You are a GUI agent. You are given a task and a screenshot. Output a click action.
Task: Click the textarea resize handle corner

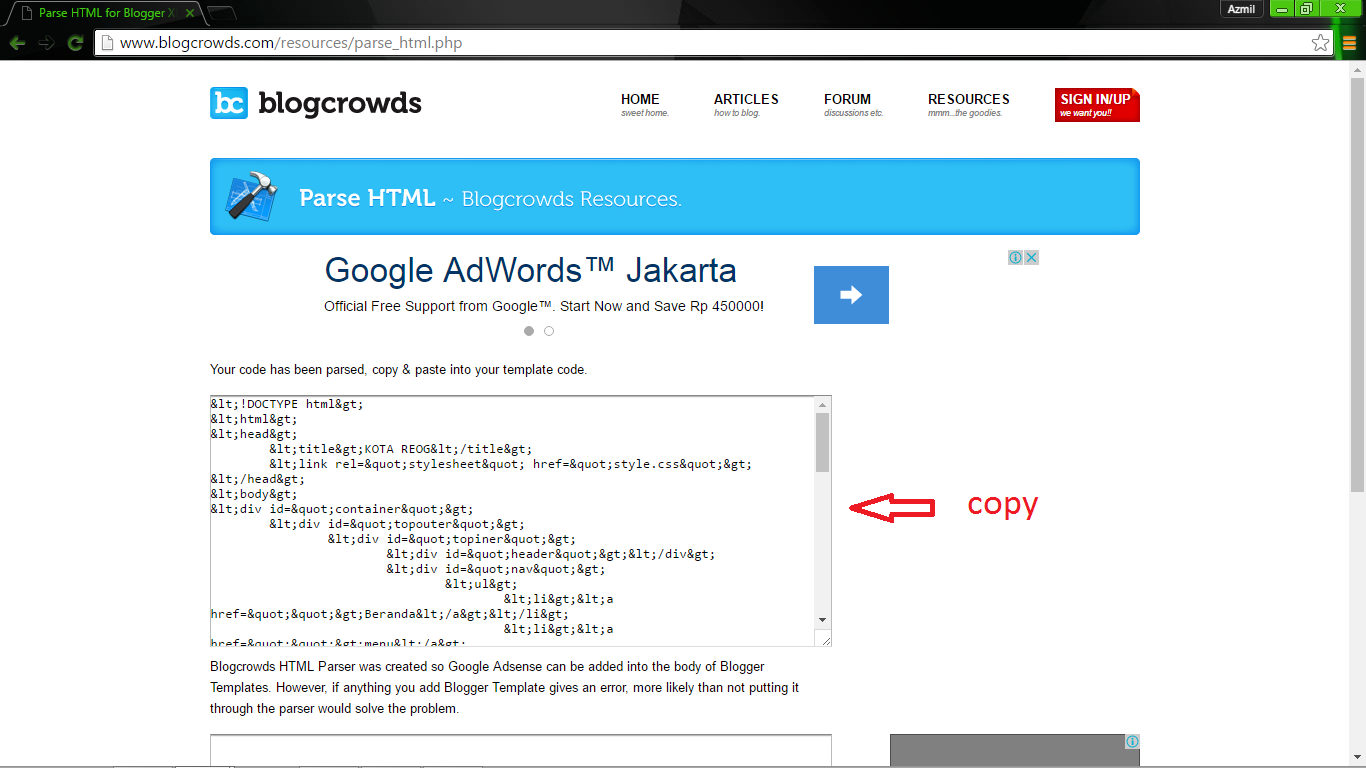pos(823,638)
